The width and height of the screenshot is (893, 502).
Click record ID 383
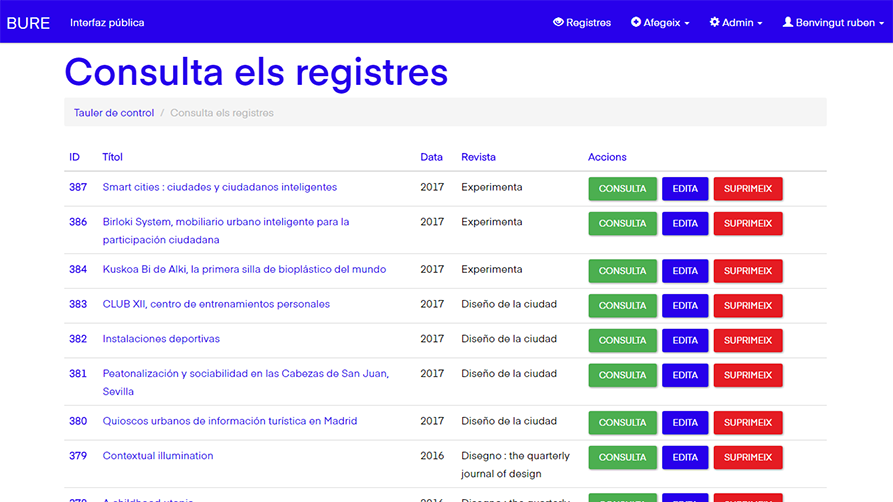pos(78,304)
